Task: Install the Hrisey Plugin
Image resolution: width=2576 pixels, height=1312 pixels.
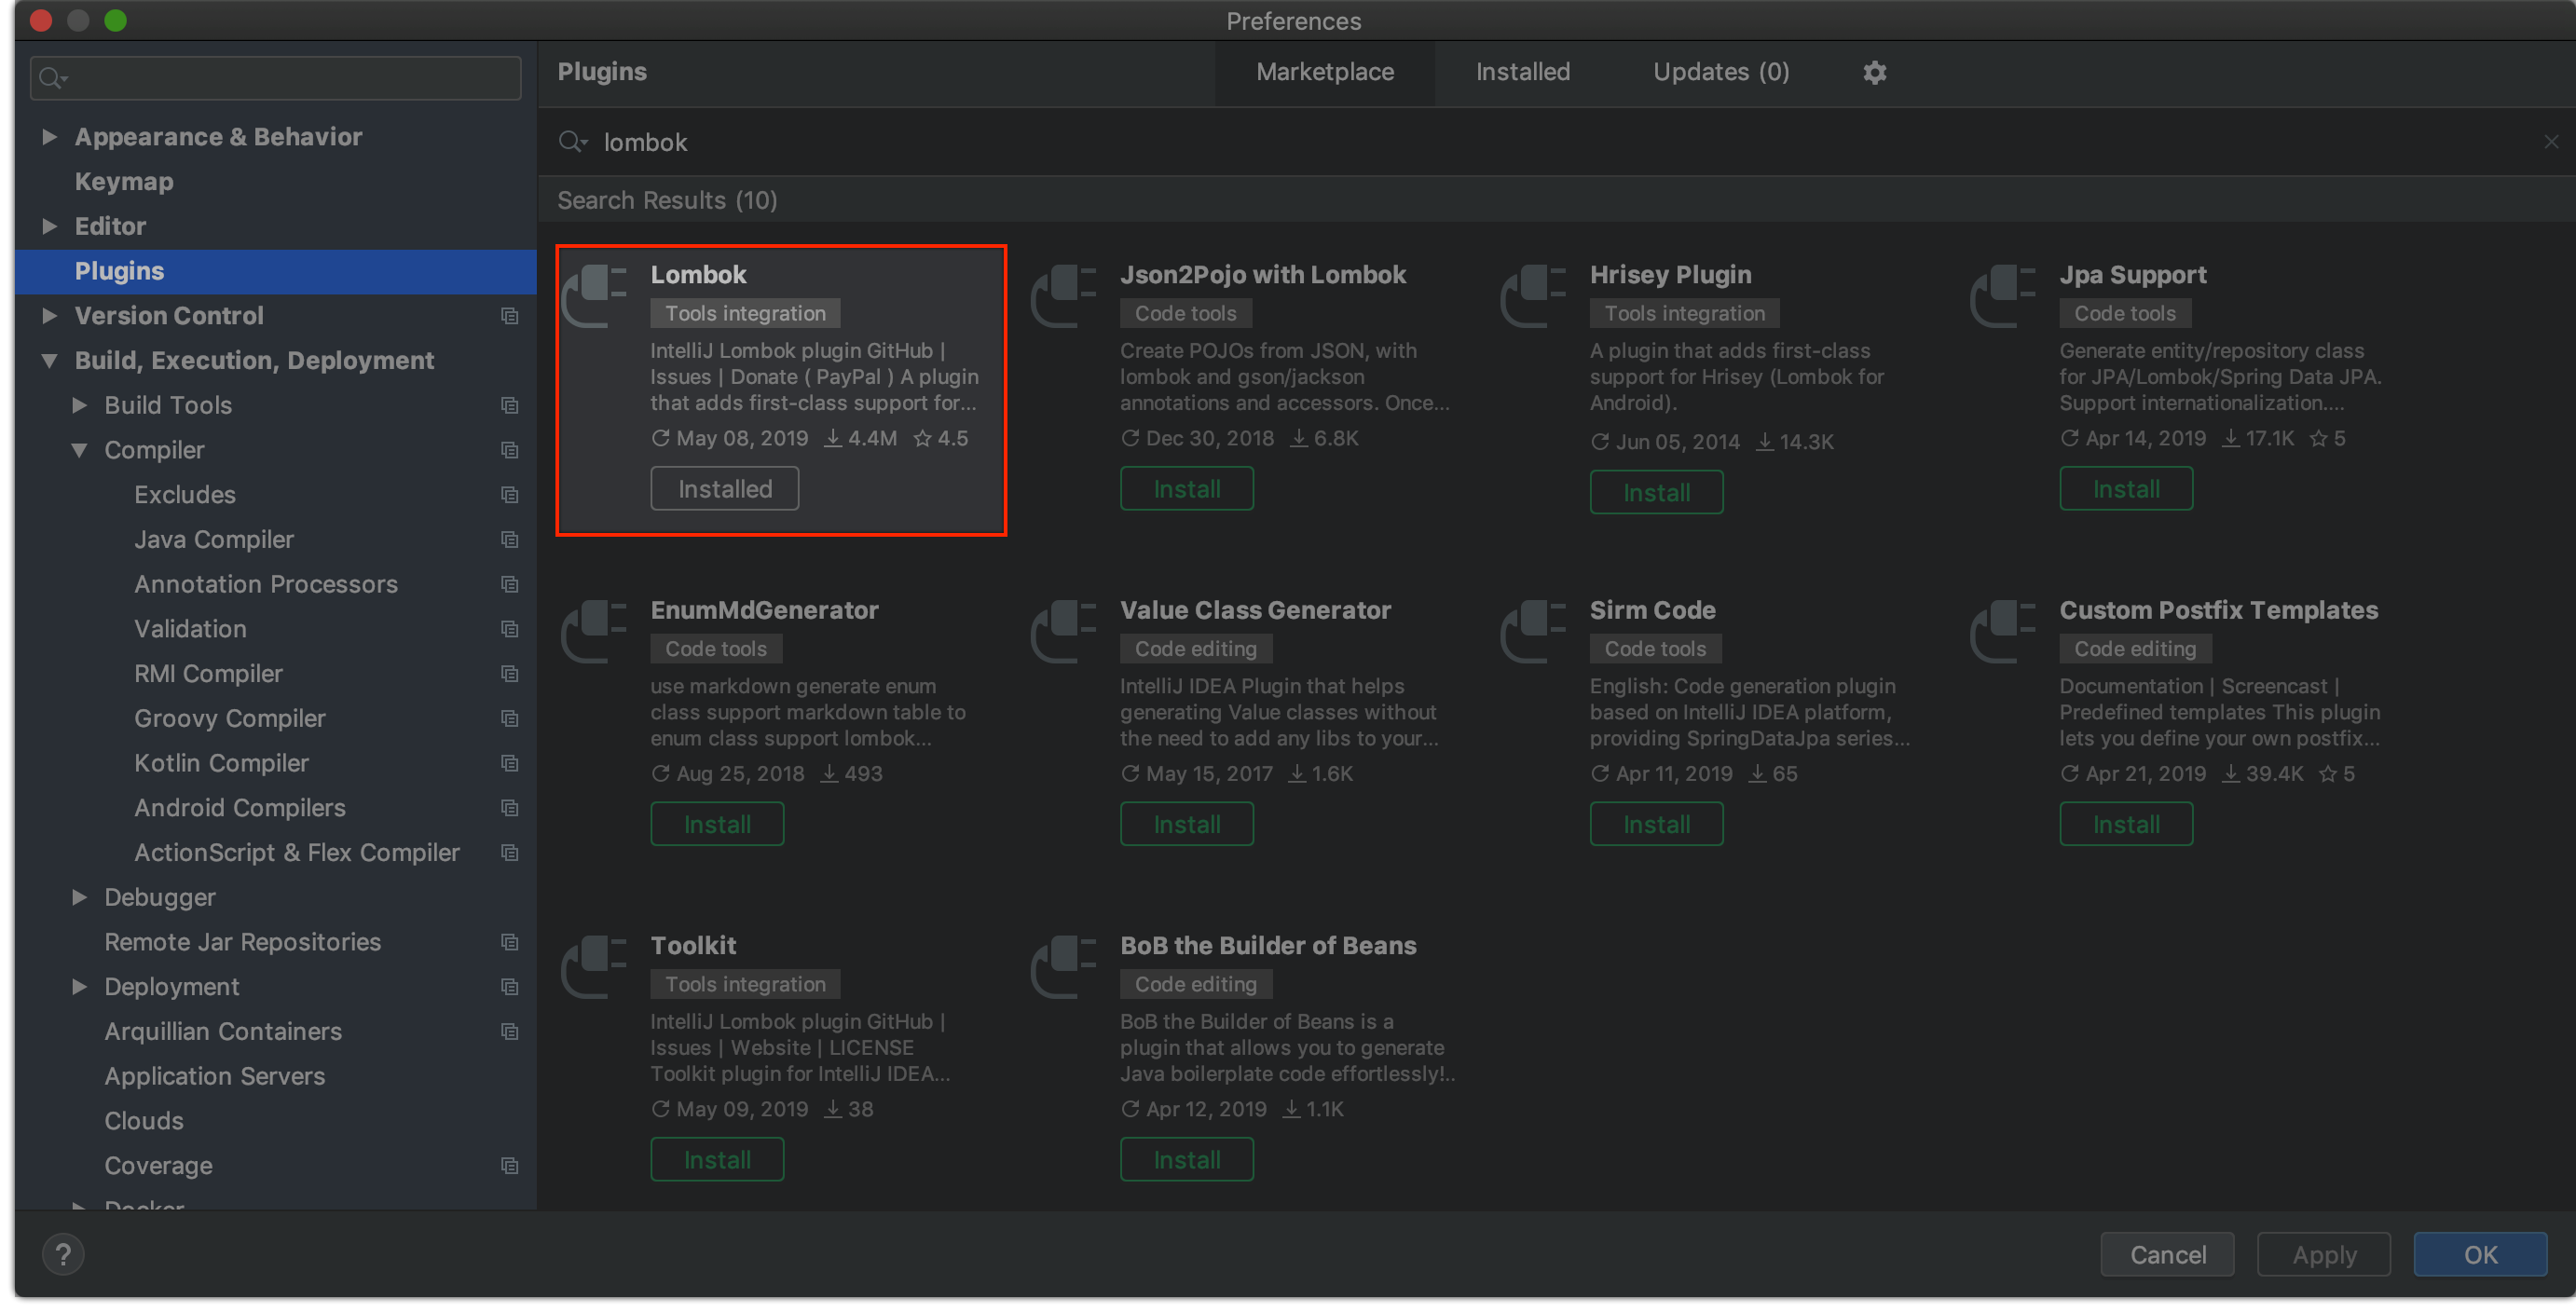Action: pos(1656,492)
